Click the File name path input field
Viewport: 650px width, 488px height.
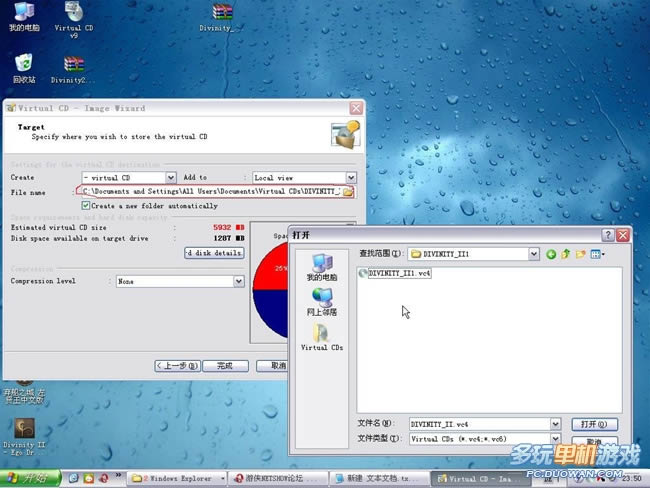pos(211,192)
